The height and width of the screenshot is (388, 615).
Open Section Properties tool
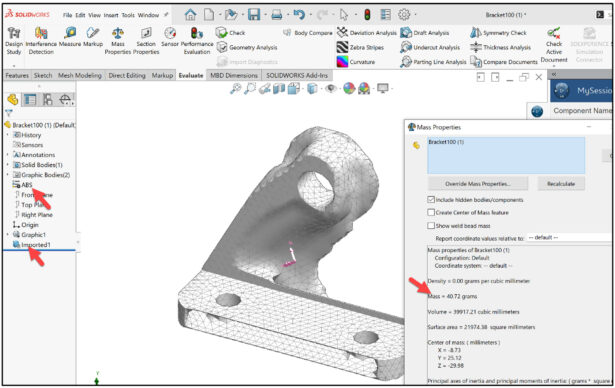click(146, 41)
